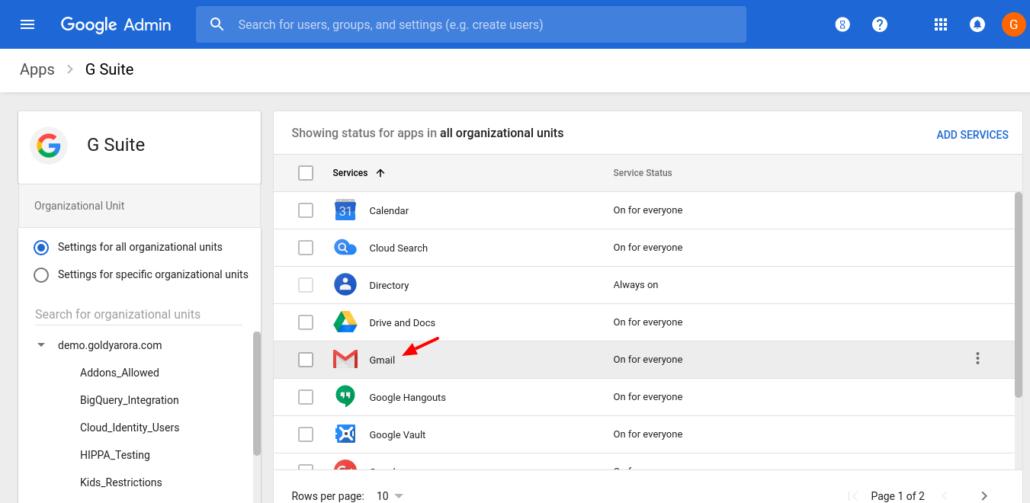This screenshot has width=1030, height=503.
Task: Open Gmail row more options menu
Action: tap(977, 359)
